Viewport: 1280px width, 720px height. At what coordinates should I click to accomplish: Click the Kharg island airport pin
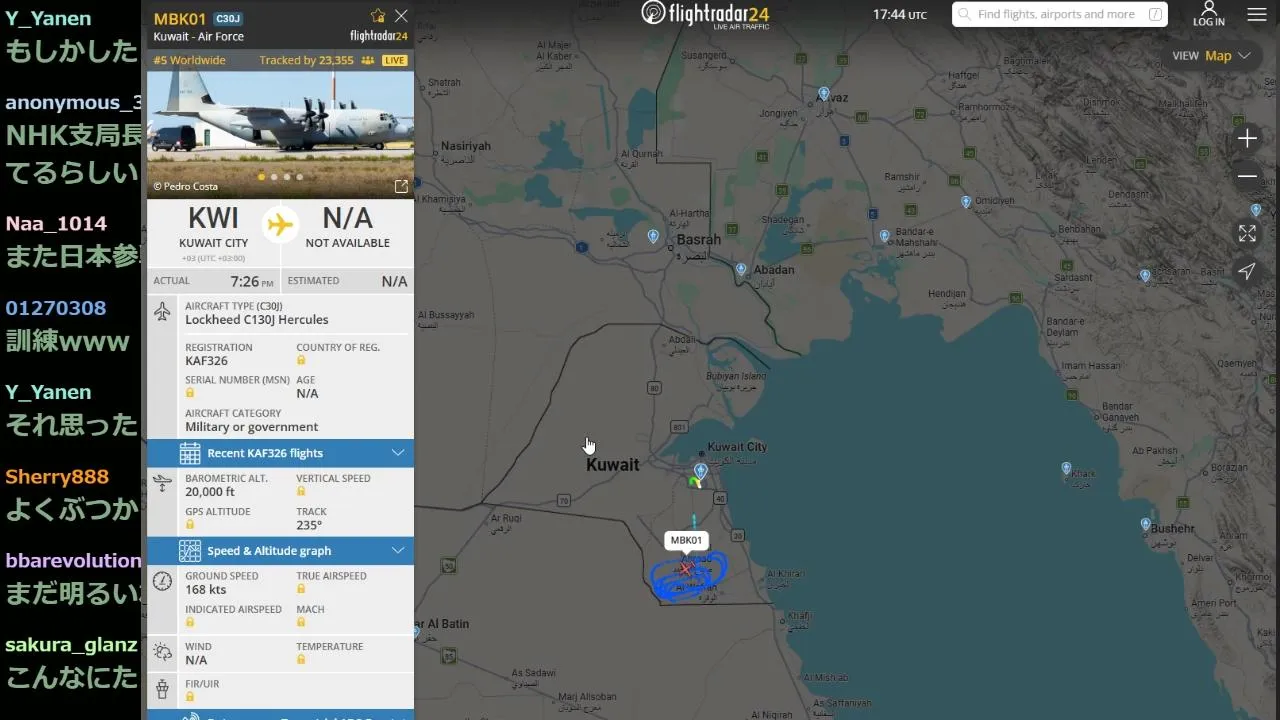[1066, 468]
